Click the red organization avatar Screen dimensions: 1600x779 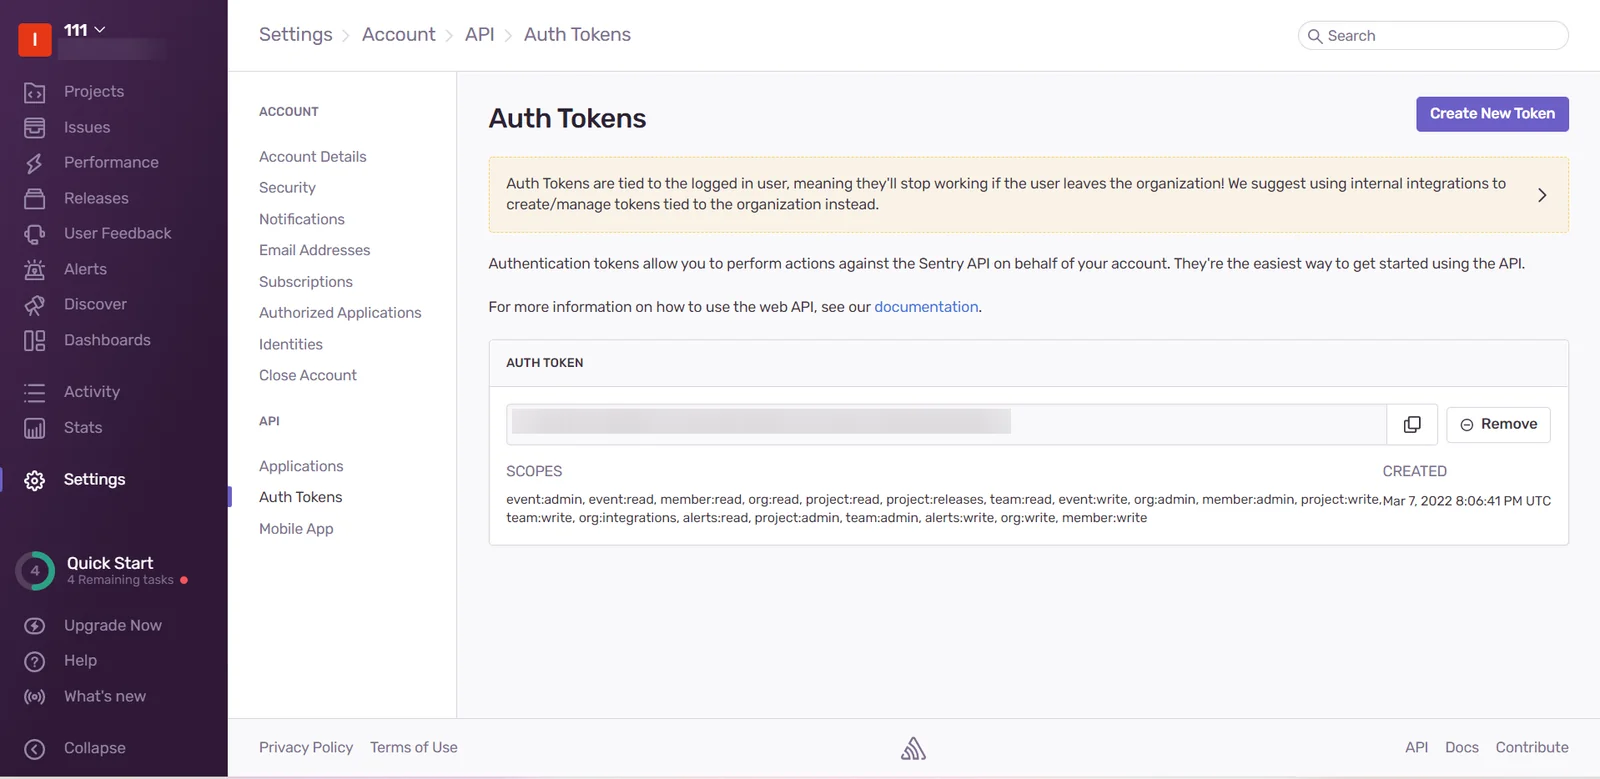(35, 39)
